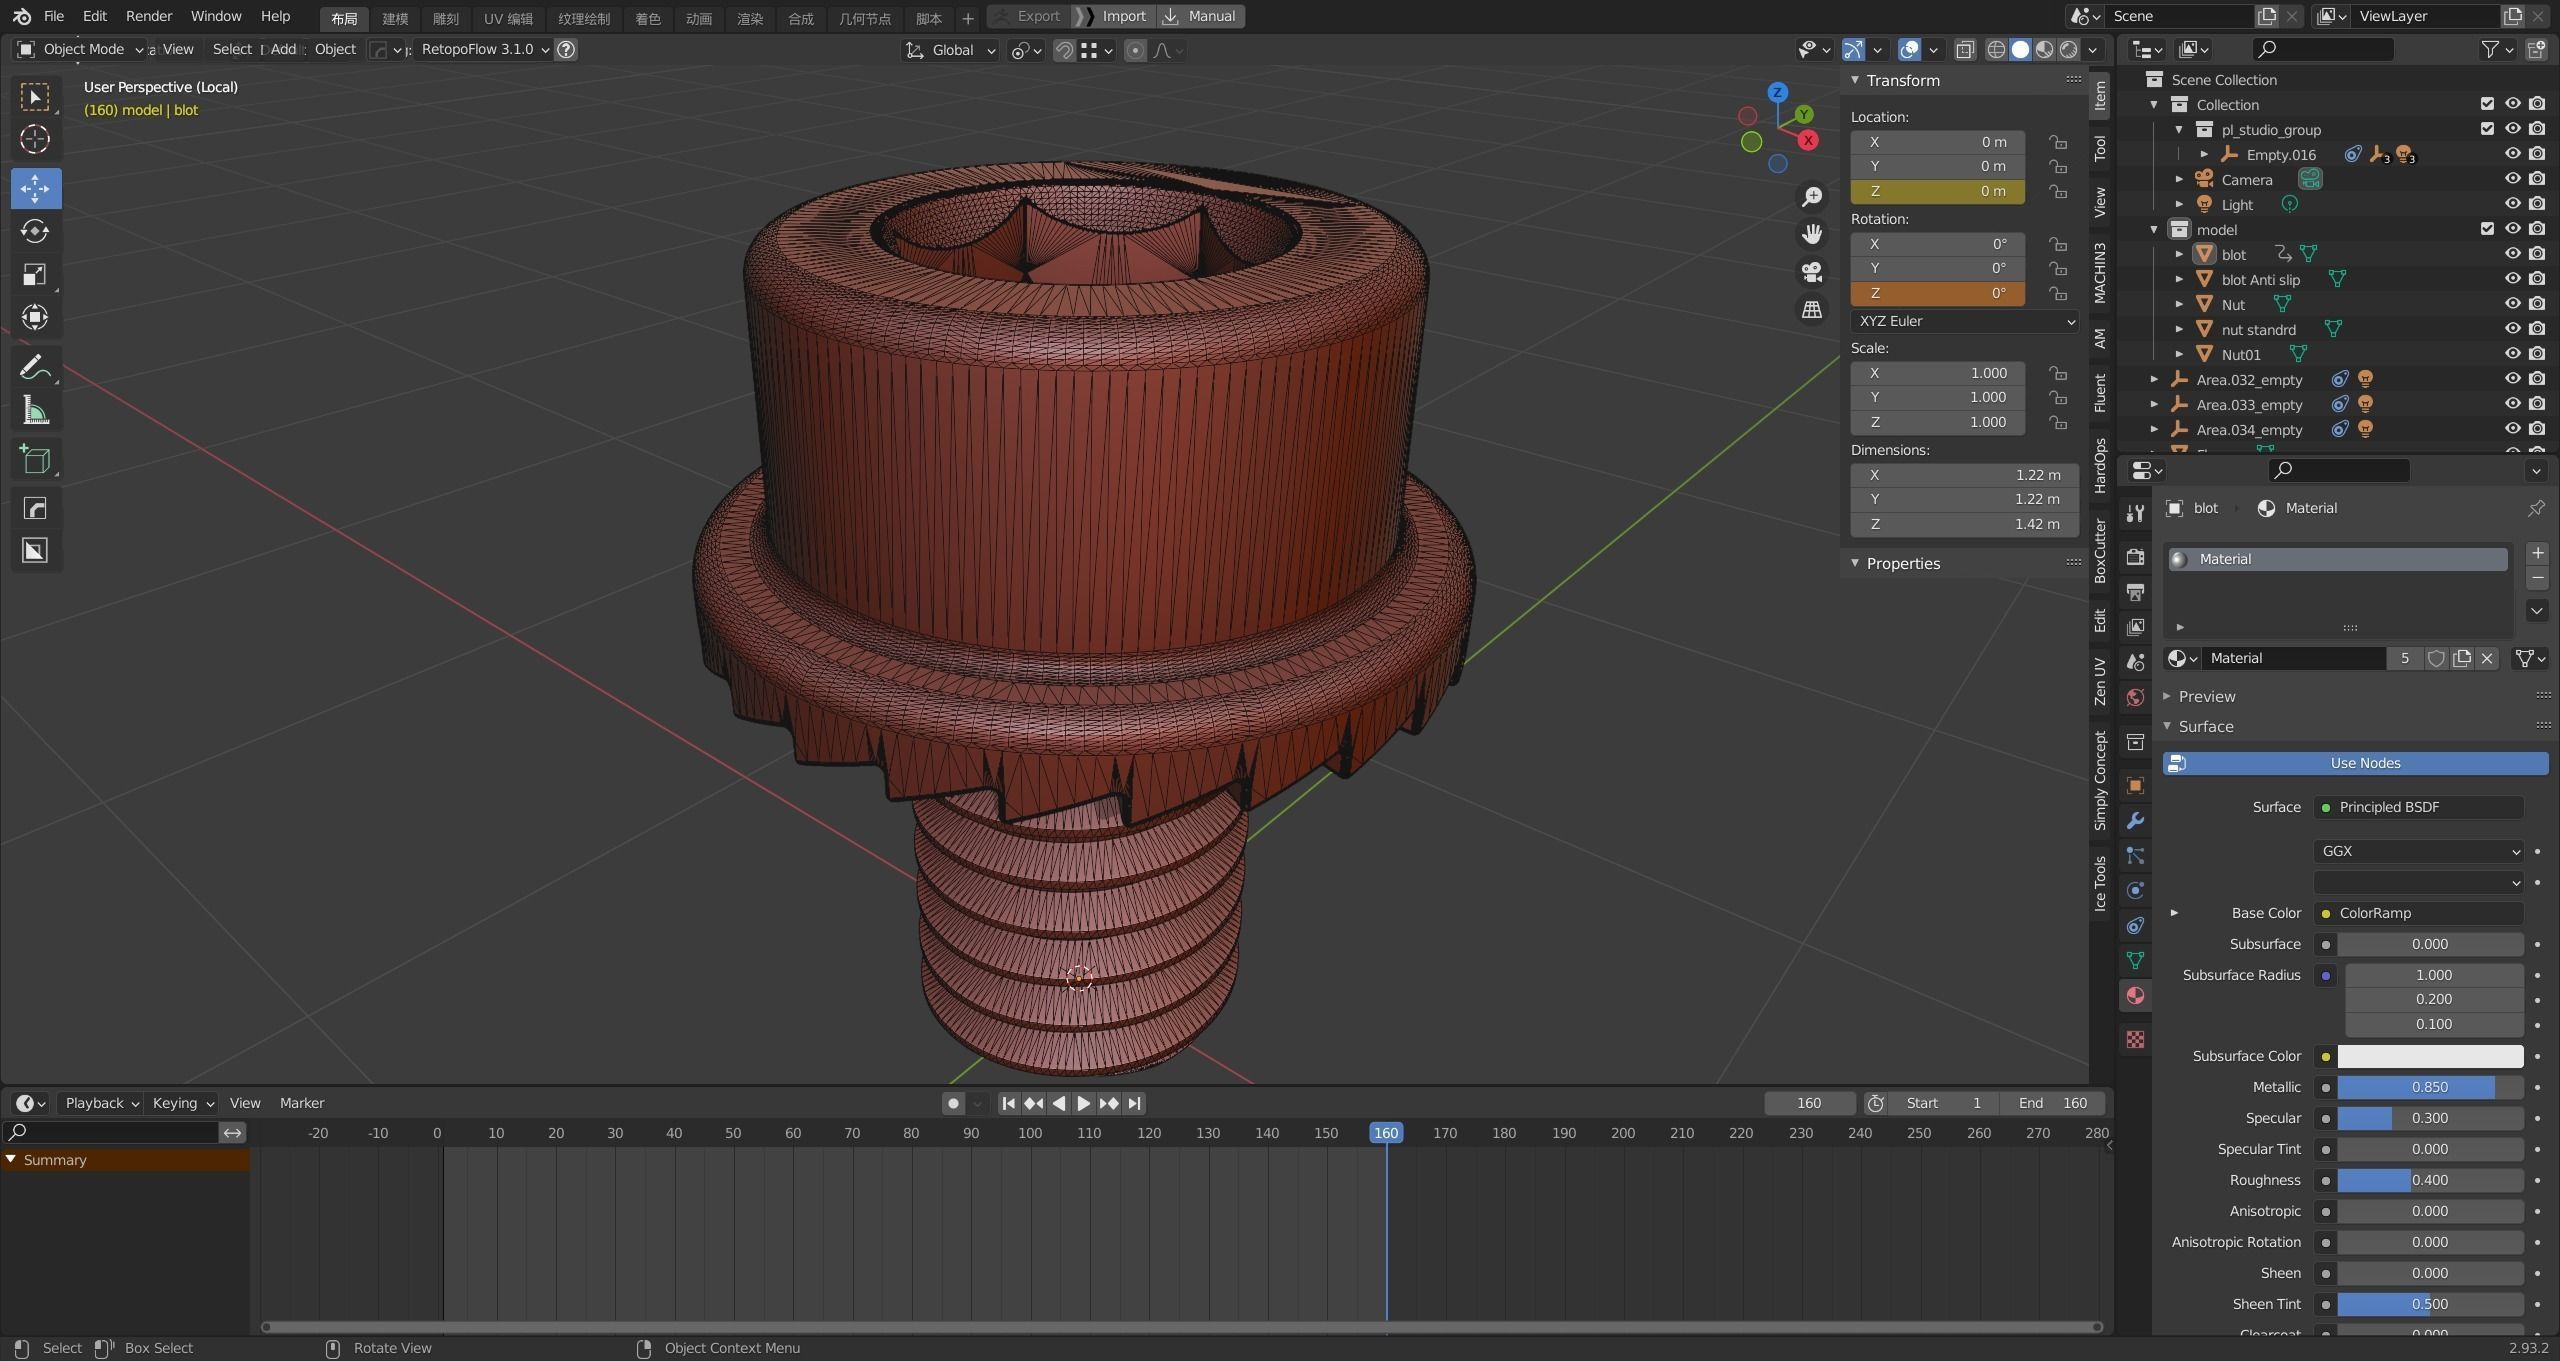Choose the Add Cube tool
This screenshot has height=1361, width=2560.
pyautogui.click(x=35, y=459)
